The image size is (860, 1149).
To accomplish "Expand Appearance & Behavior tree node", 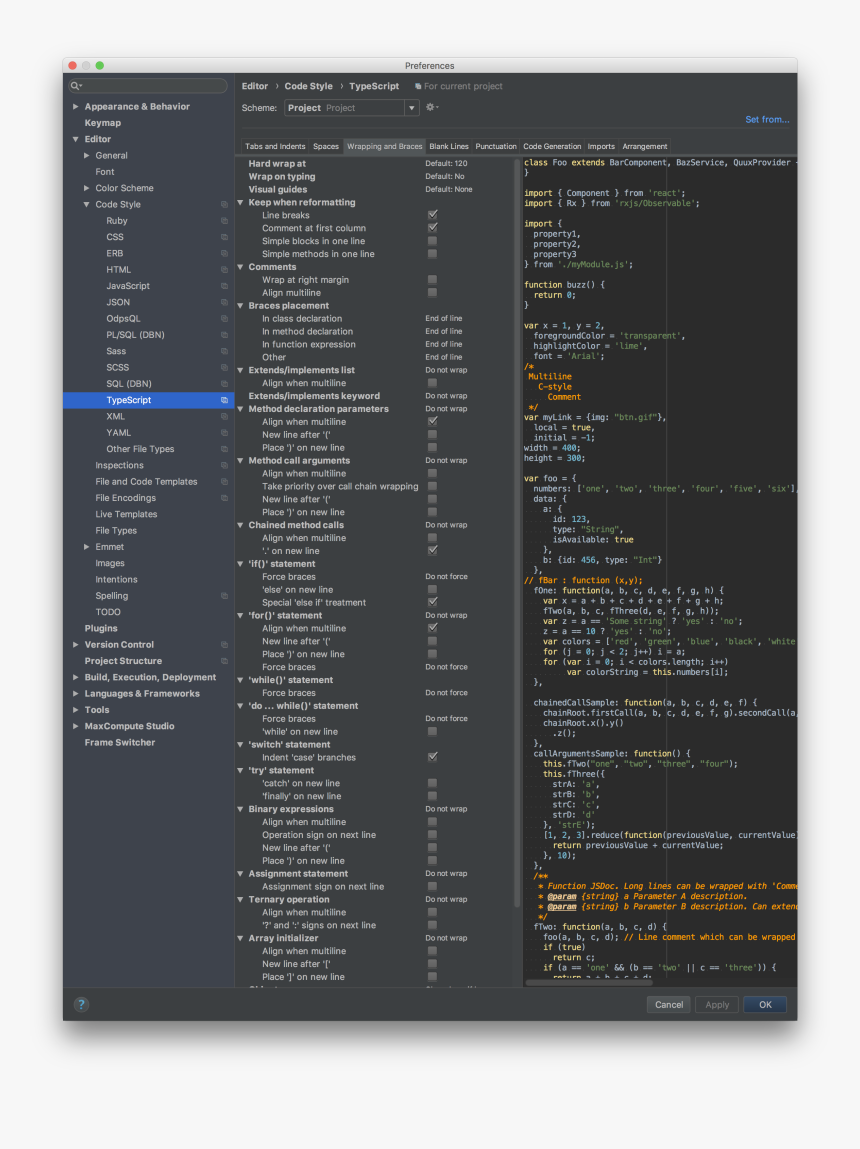I will click(x=76, y=107).
